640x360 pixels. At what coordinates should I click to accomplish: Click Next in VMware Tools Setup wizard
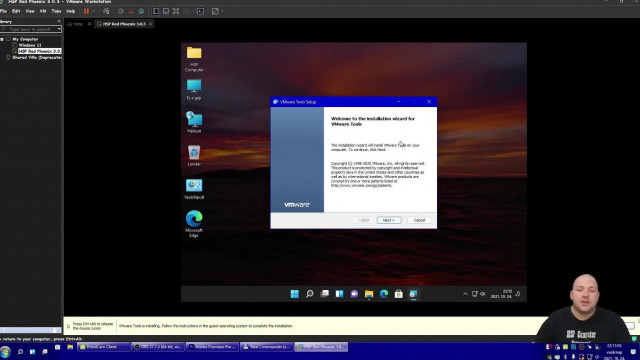pyautogui.click(x=389, y=220)
